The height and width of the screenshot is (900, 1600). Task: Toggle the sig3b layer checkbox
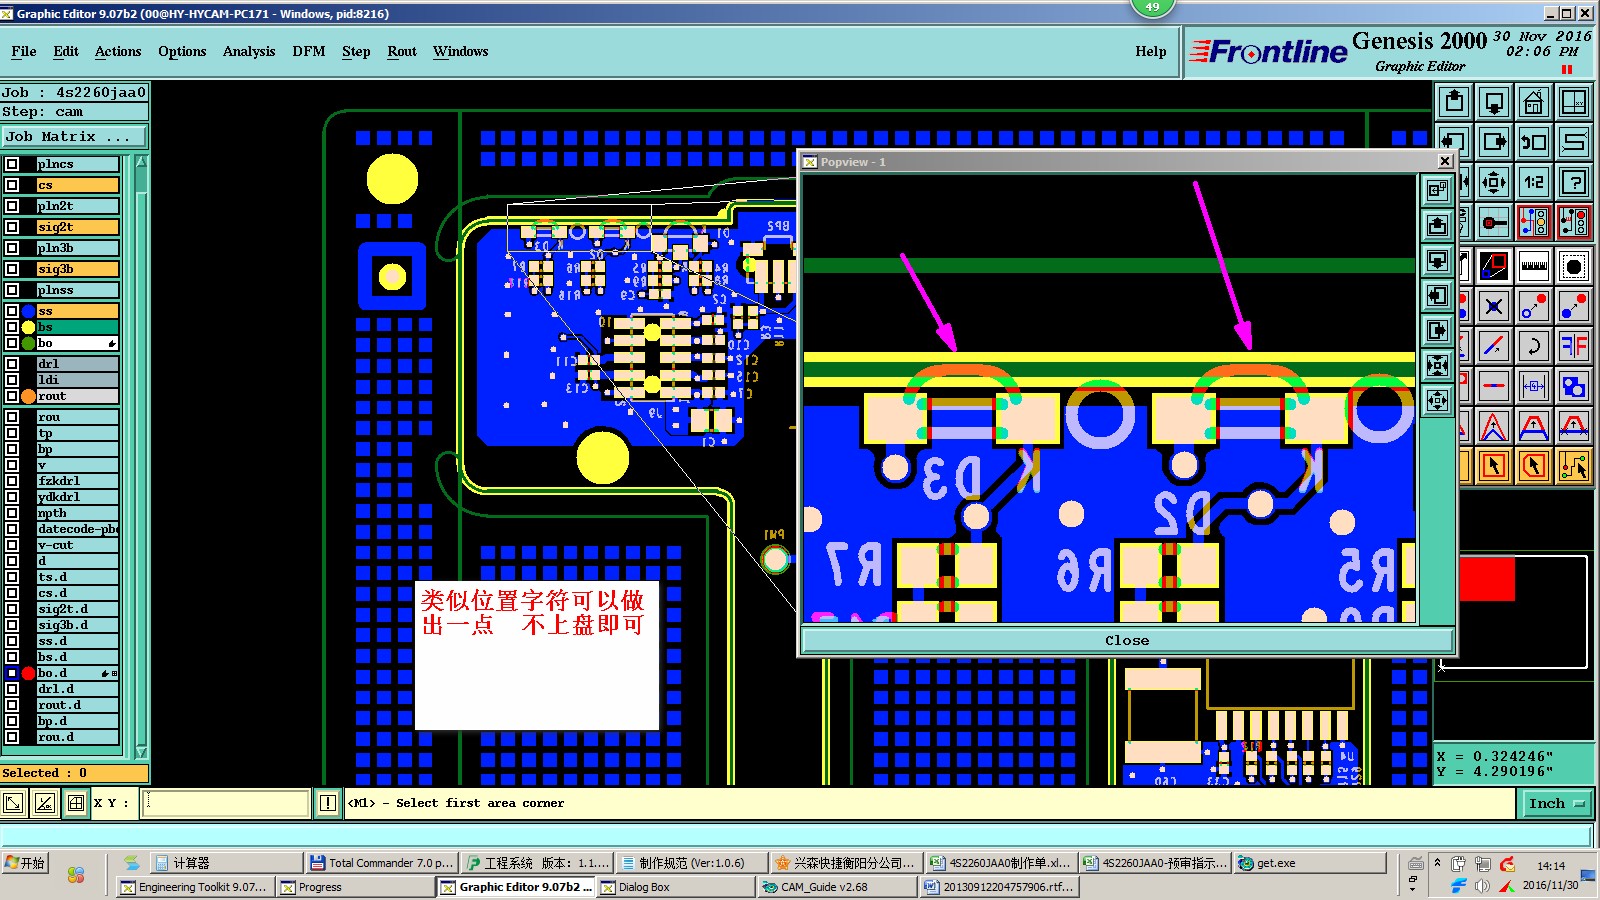[12, 269]
